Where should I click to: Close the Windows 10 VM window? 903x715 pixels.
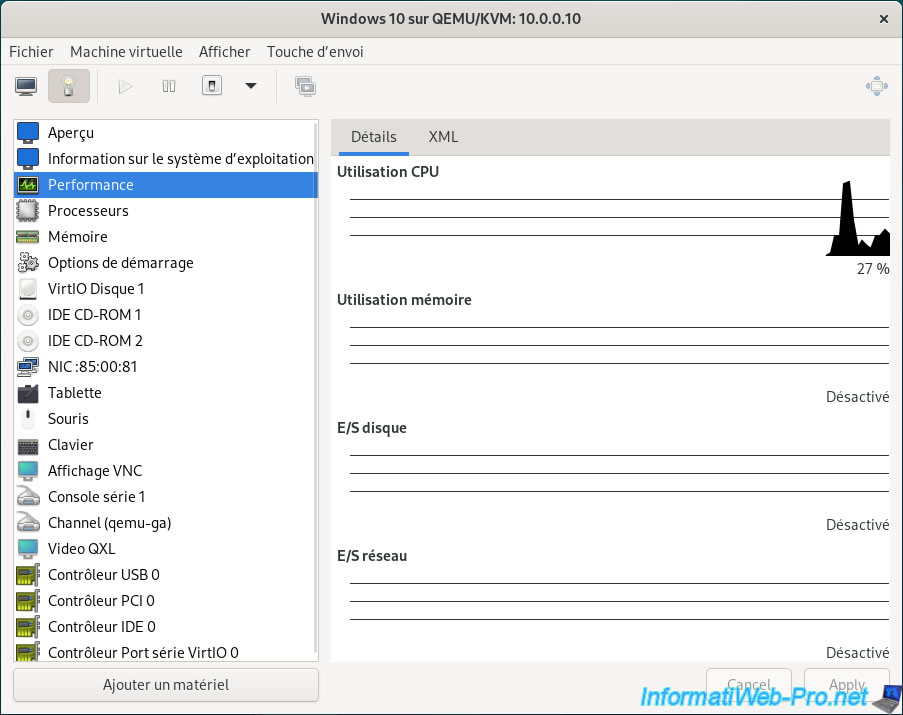(883, 19)
